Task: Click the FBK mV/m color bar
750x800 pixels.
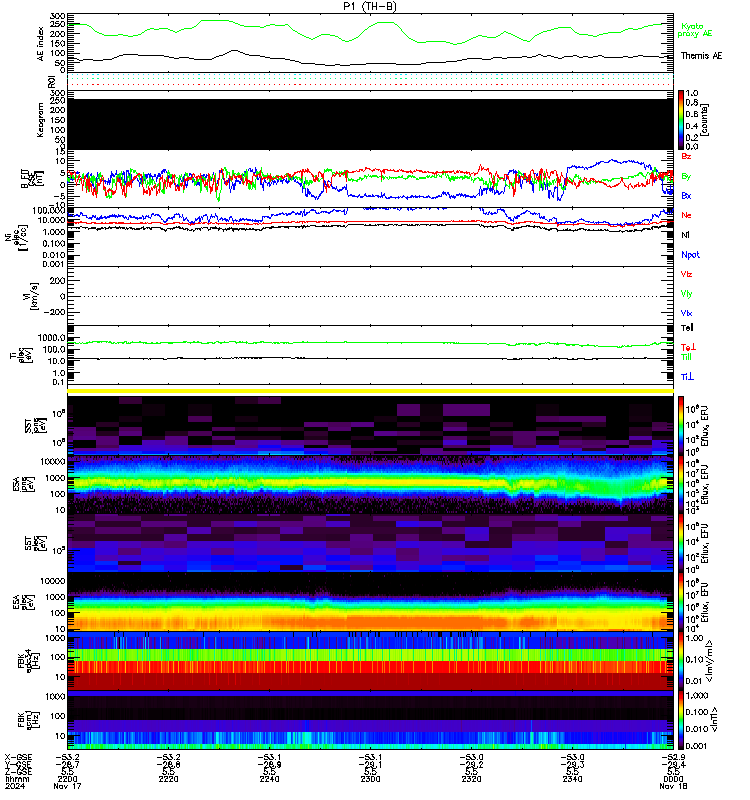Action: [681, 660]
